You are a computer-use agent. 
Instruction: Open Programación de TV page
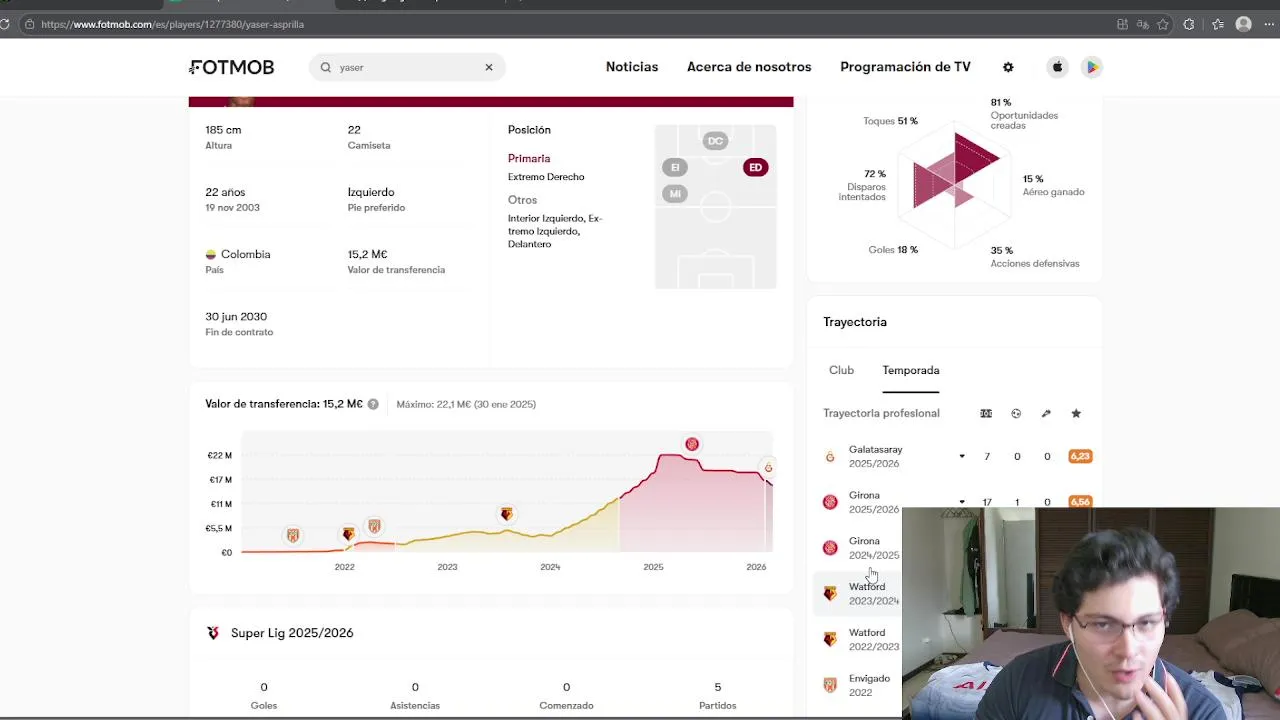click(x=905, y=67)
